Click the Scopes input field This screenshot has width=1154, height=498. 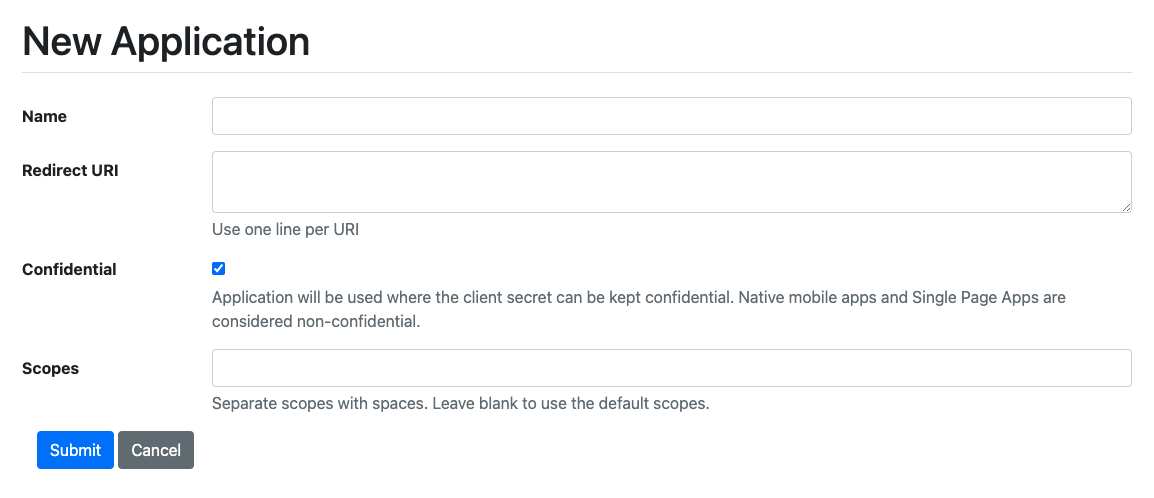coord(671,368)
